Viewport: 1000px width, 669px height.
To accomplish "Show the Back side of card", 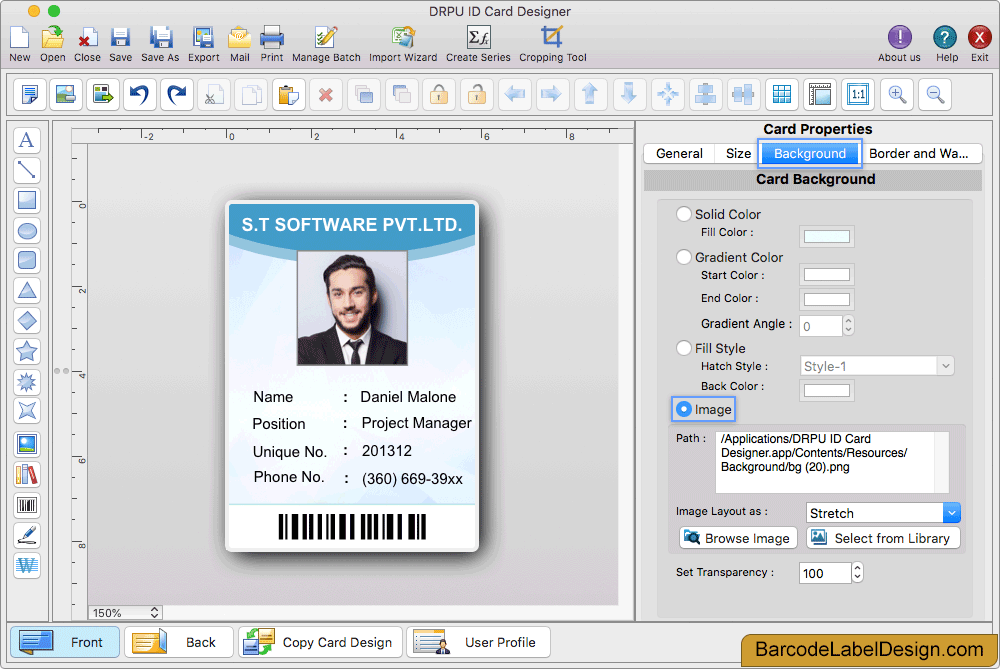I will click(179, 642).
